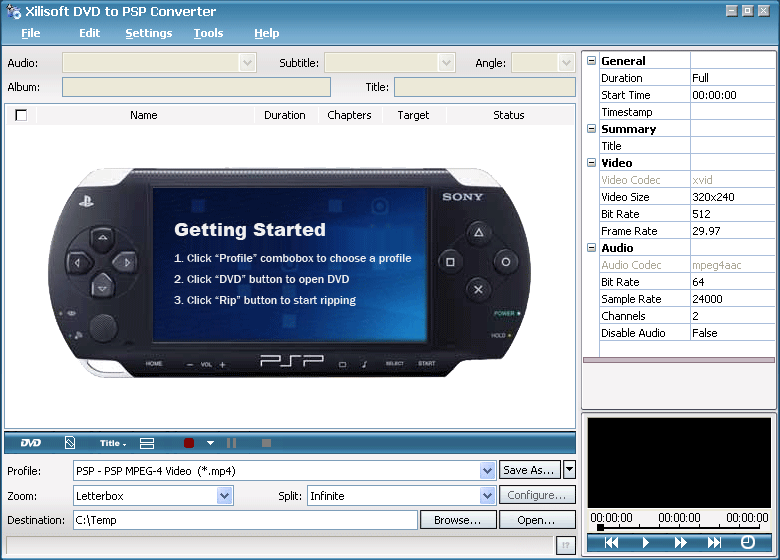Viewport: 780px width, 560px height.
Task: Open the Settings menu
Action: pos(148,33)
